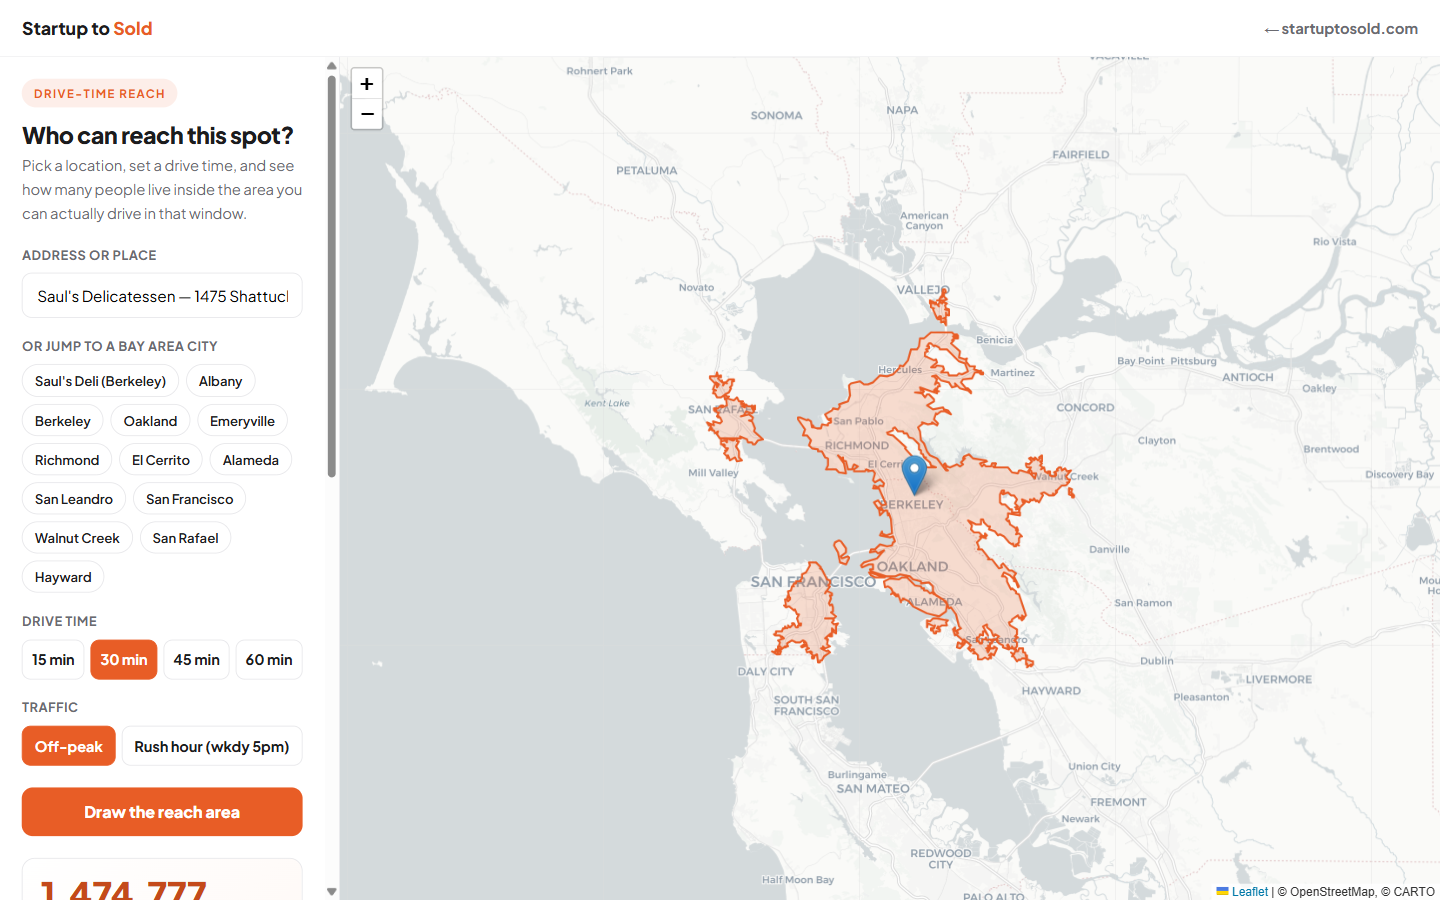
Task: Select the 15 min drive time
Action: point(53,660)
